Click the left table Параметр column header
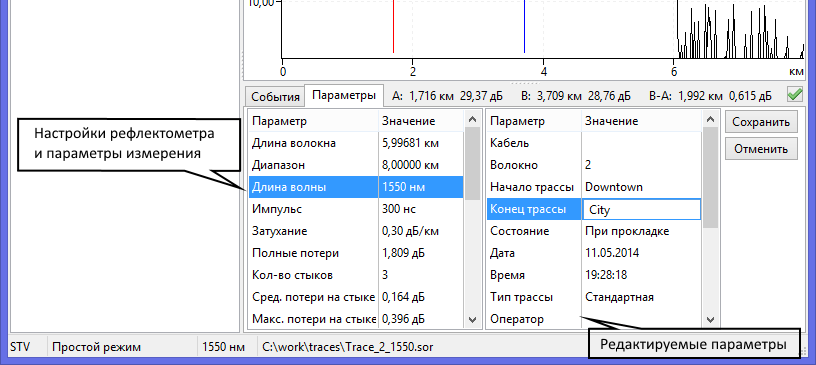The width and height of the screenshot is (816, 365). pyautogui.click(x=314, y=121)
